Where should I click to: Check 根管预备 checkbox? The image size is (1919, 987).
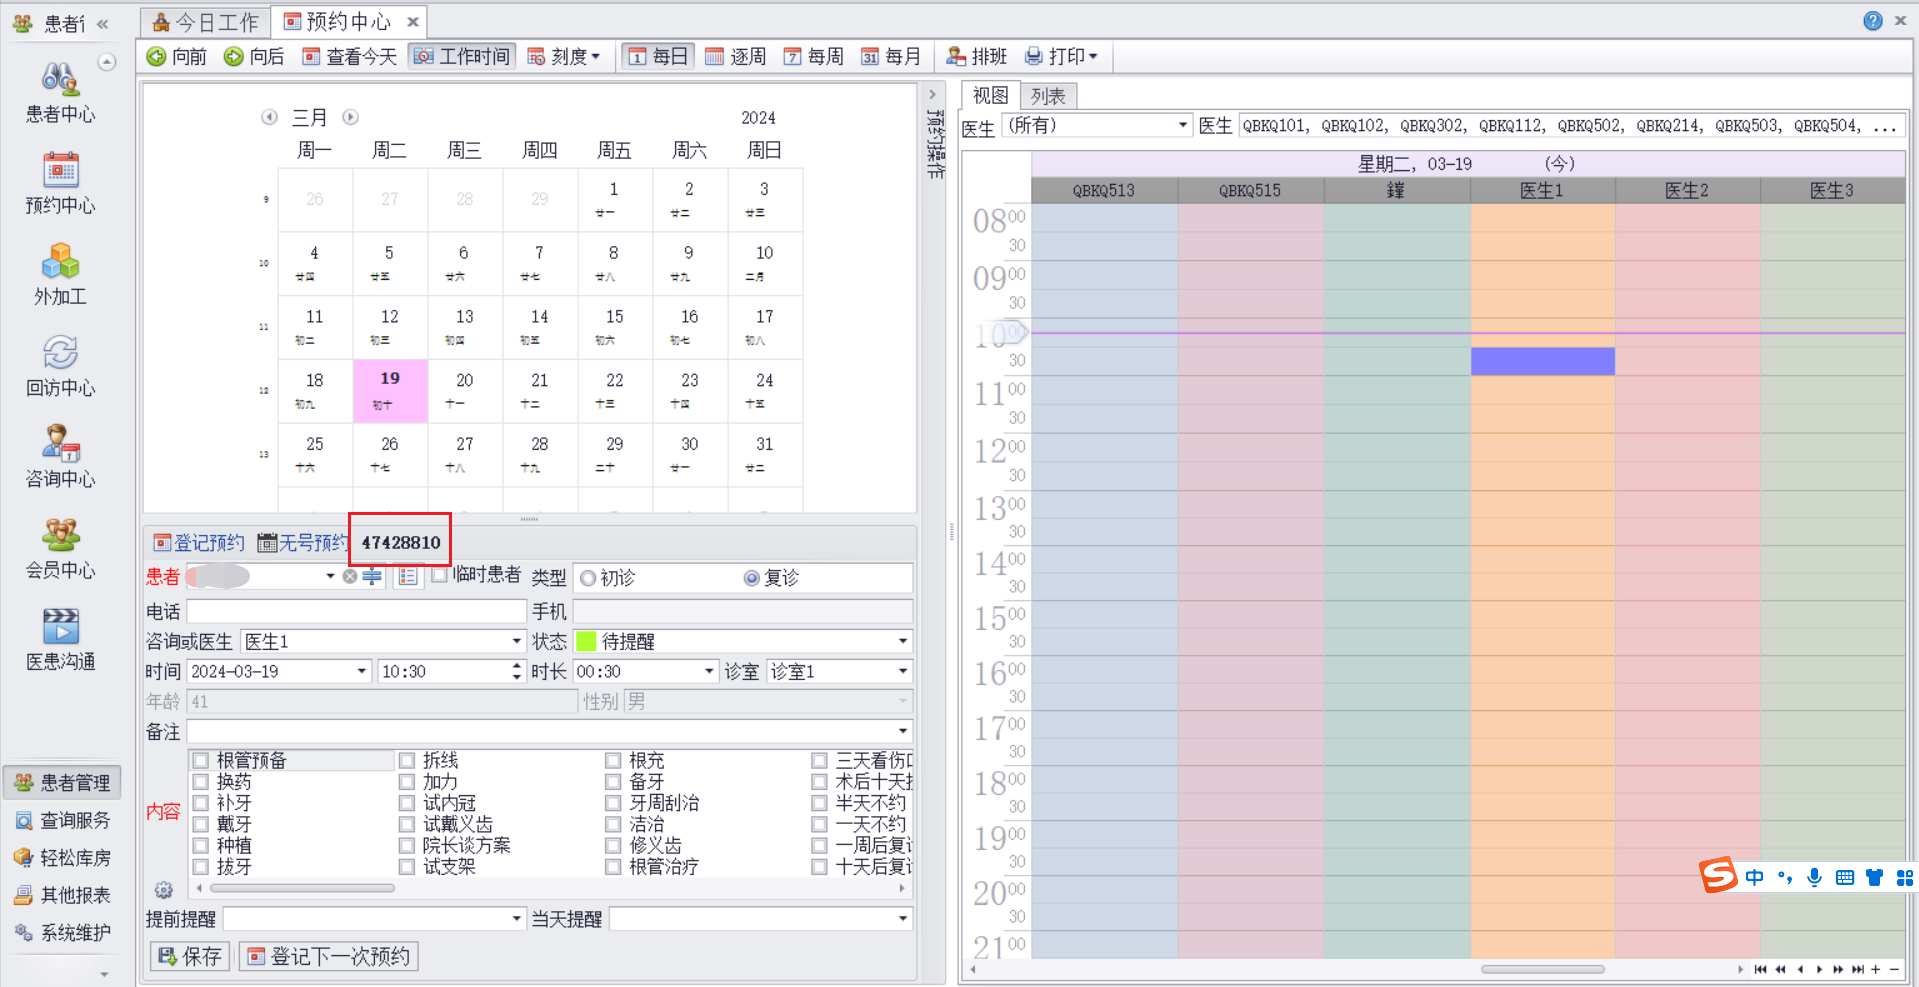[x=200, y=760]
